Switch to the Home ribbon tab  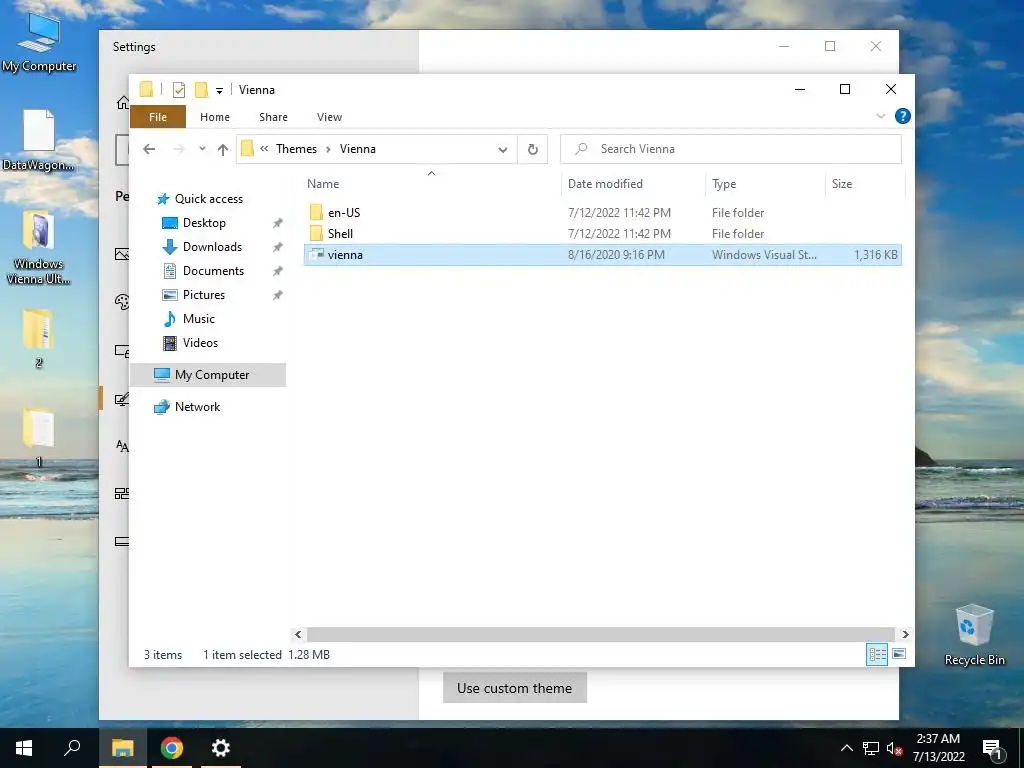pos(215,117)
